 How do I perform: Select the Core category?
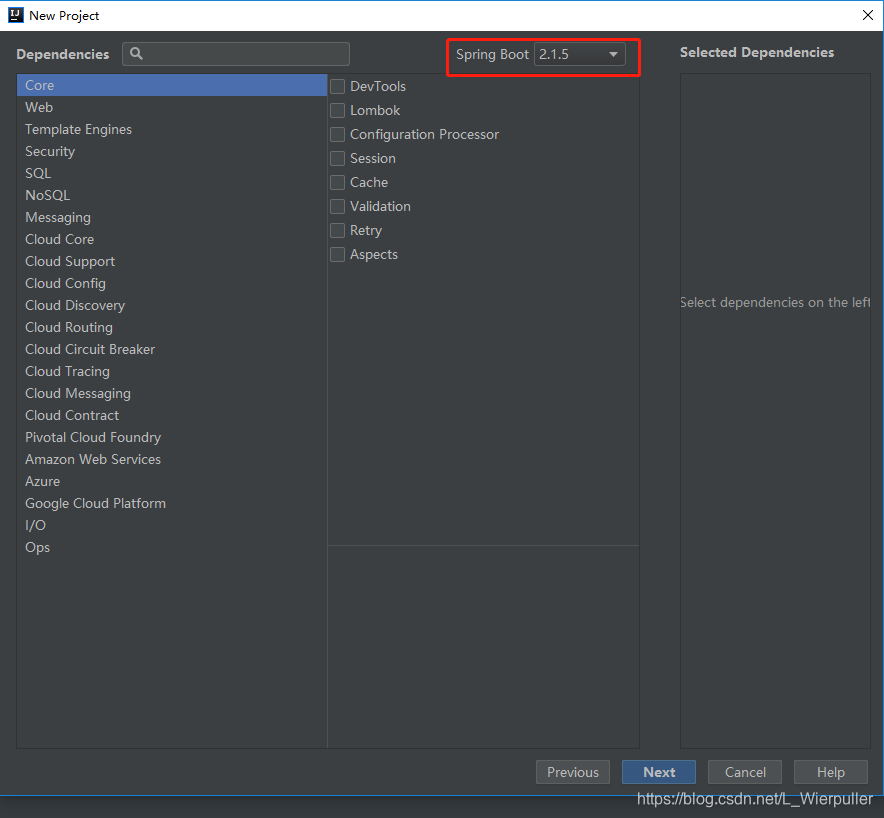[x=172, y=85]
